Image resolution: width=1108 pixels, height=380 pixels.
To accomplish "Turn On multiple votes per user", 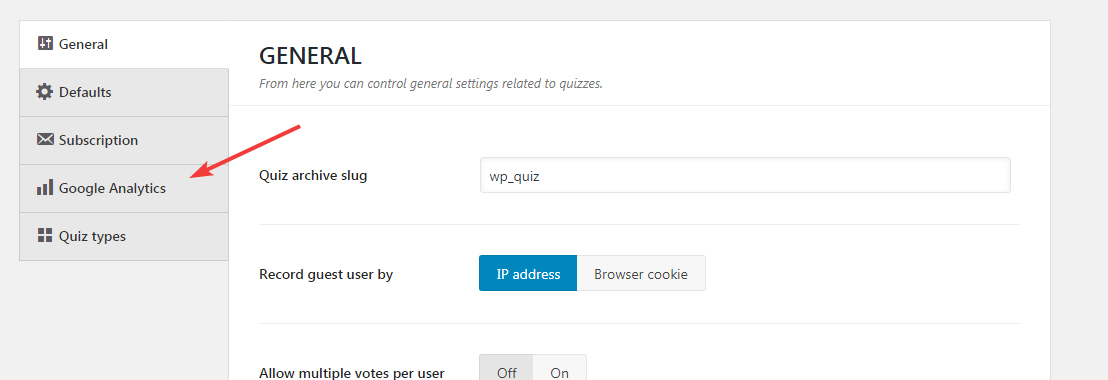I will pyautogui.click(x=560, y=367).
